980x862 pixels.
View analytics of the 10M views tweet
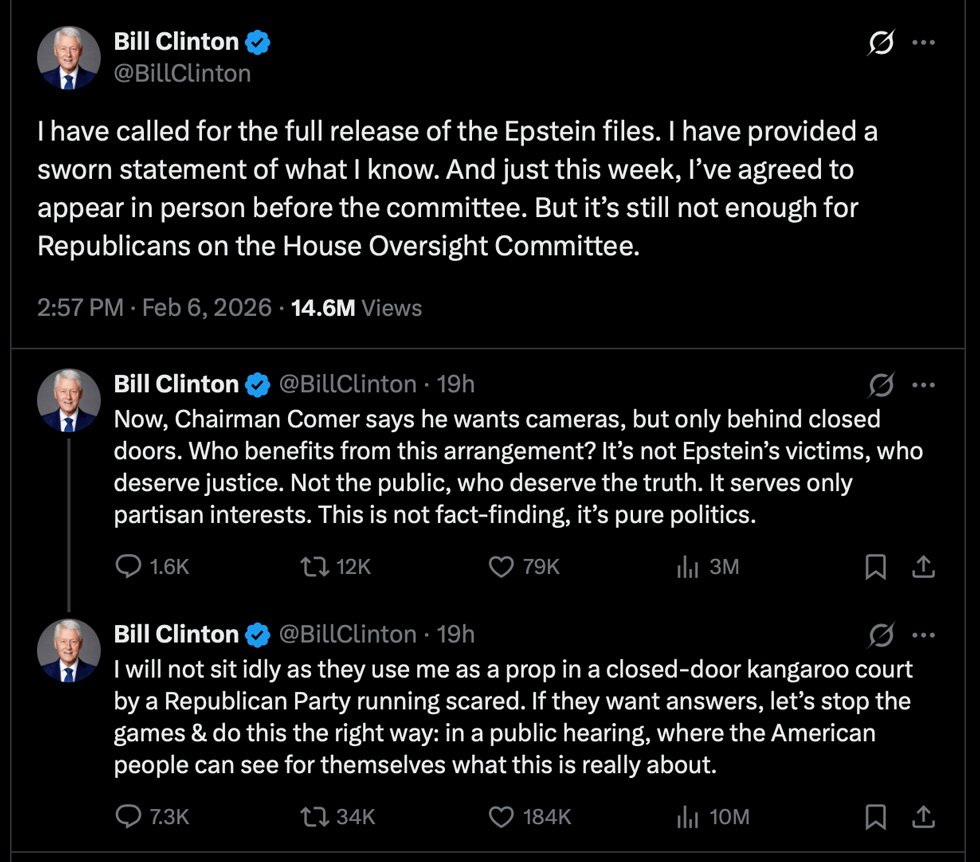[687, 817]
